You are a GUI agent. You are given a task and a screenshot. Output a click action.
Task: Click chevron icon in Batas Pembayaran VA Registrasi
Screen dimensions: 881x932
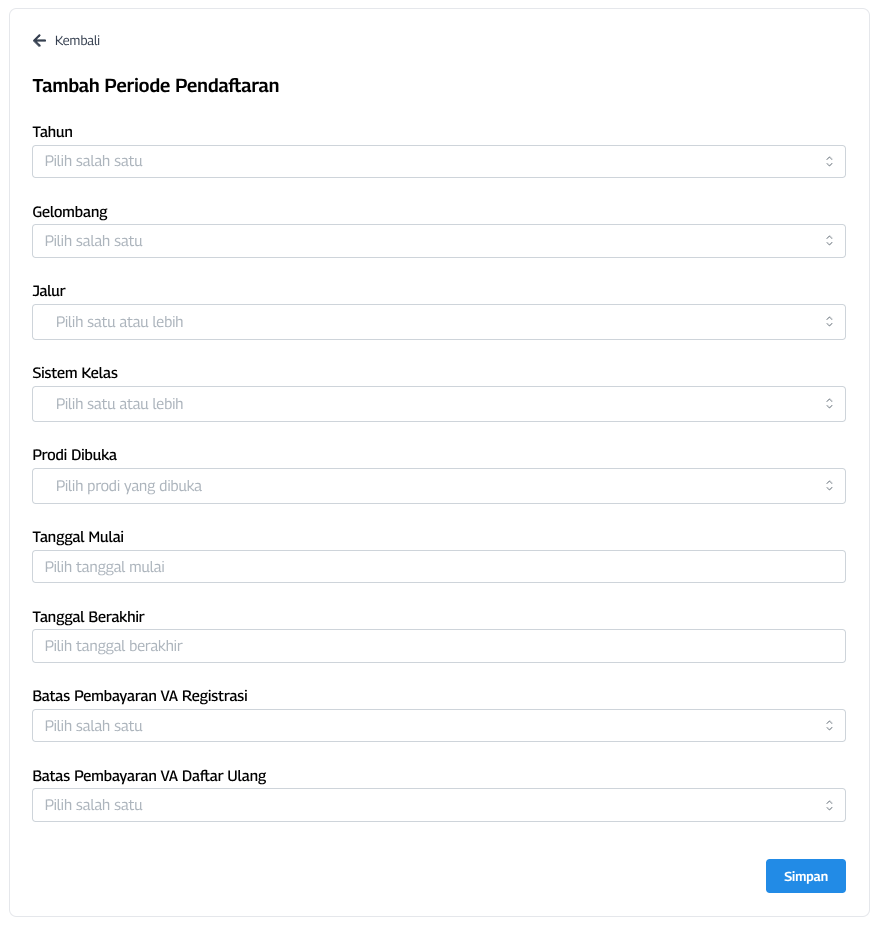click(829, 726)
